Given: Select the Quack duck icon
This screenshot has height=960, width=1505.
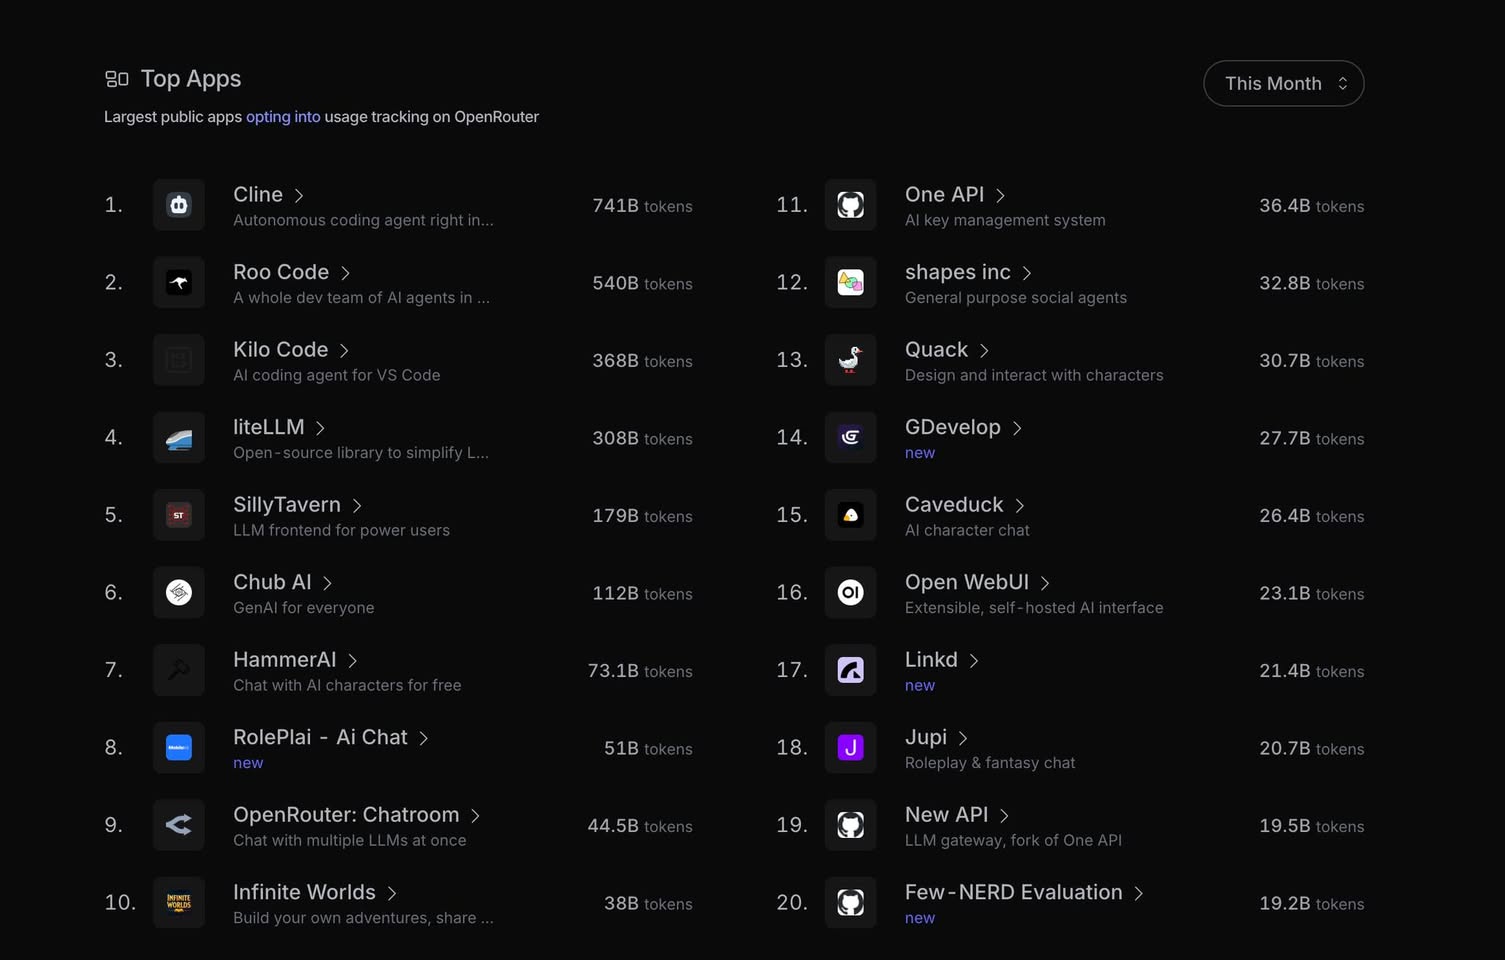Looking at the screenshot, I should [x=850, y=360].
